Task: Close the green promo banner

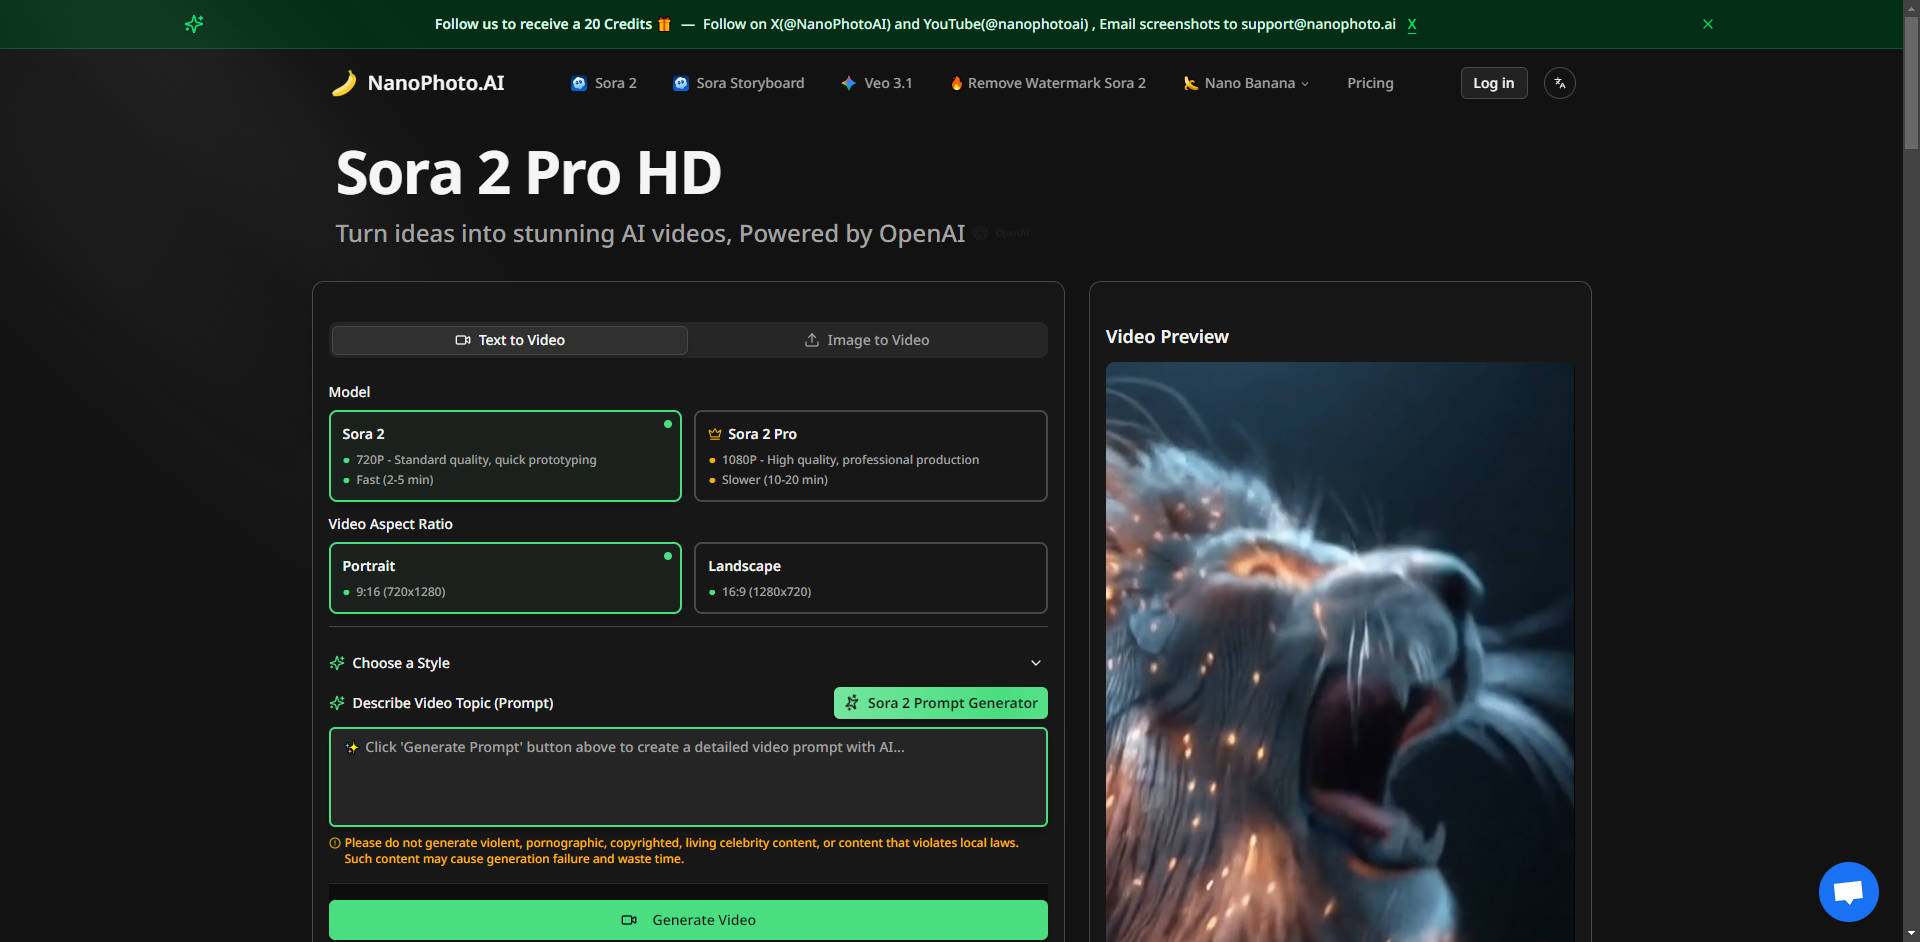Action: (x=1707, y=24)
